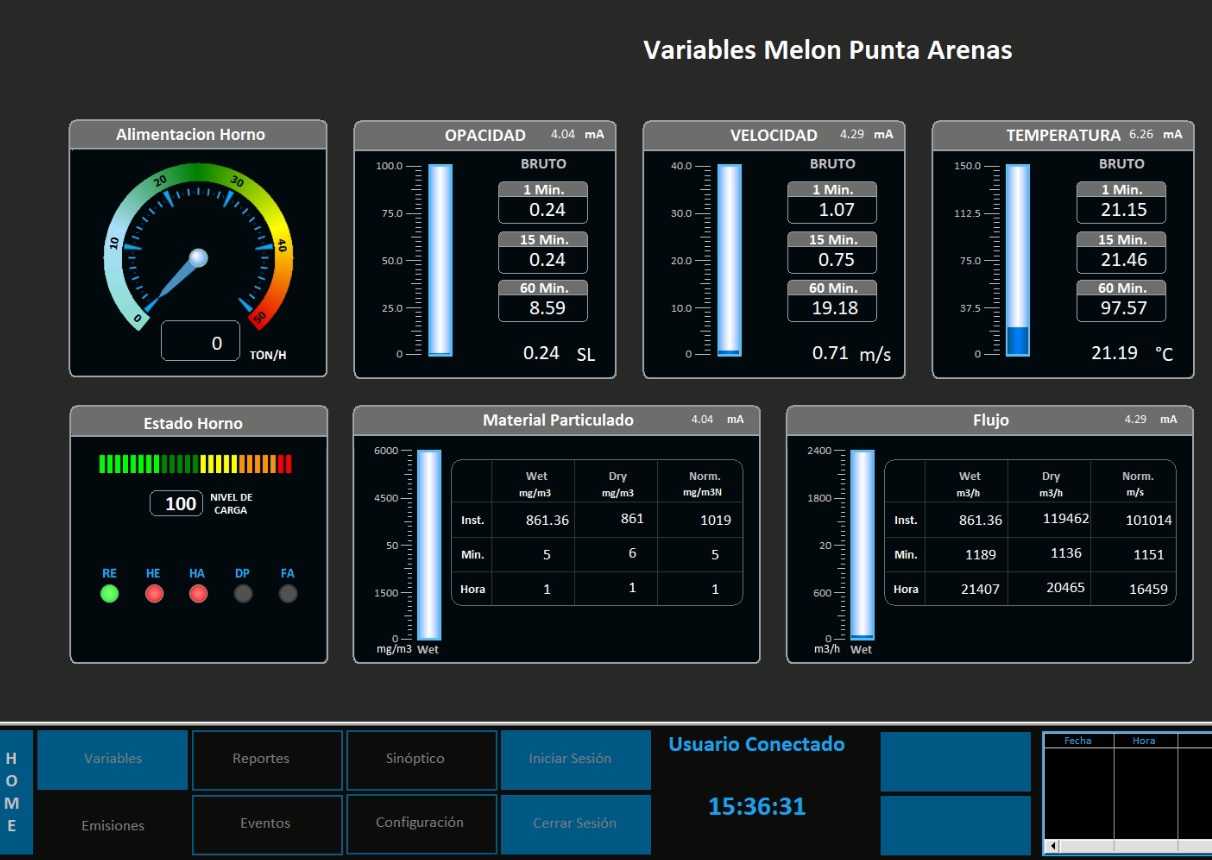Screen dimensions: 1212x860
Task: Click the Alimentacion Horno gauge needle hub
Action: pyautogui.click(x=198, y=258)
